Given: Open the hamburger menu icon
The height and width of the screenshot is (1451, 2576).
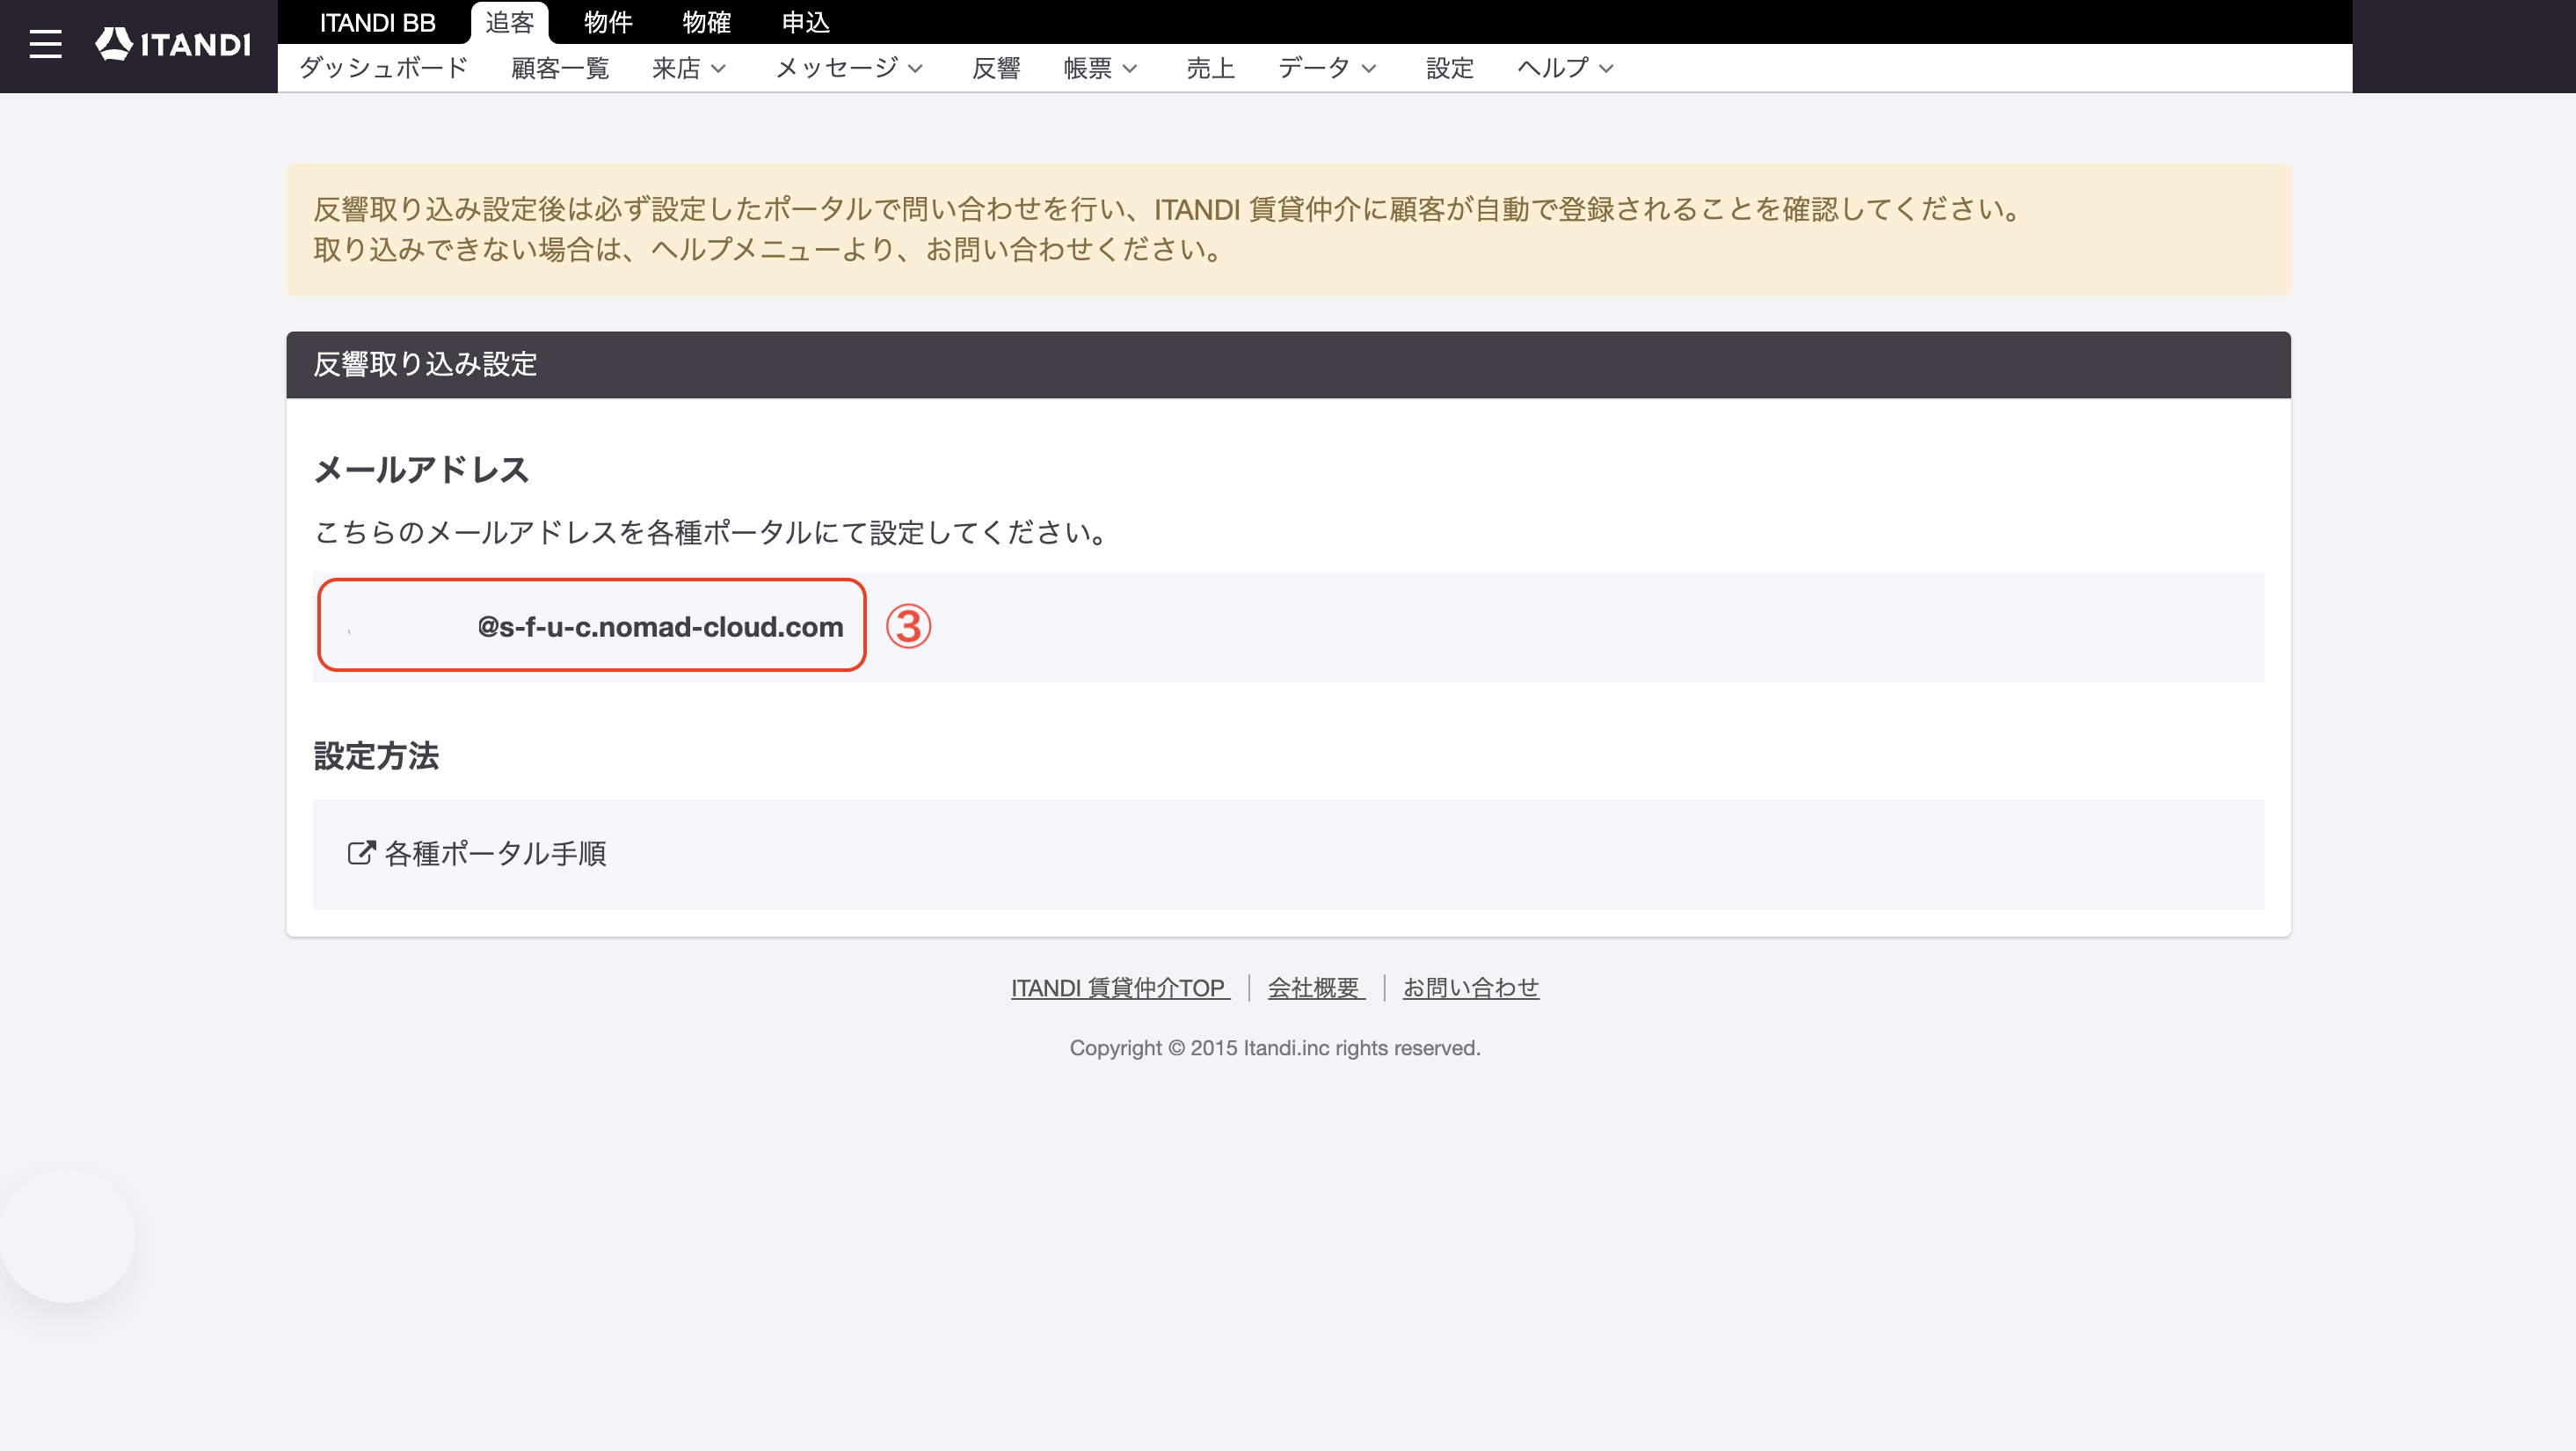Looking at the screenshot, I should tap(45, 44).
